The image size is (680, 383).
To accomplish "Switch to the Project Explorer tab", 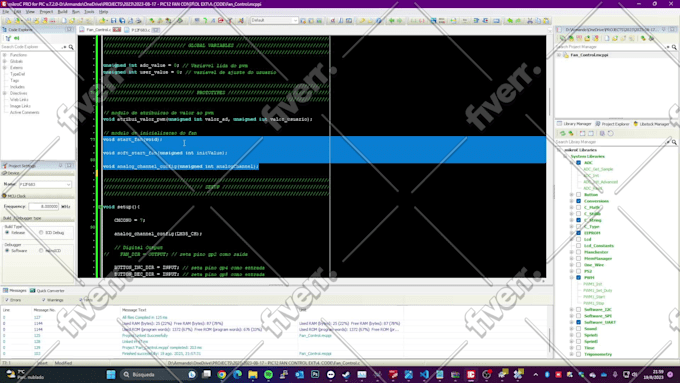I will click(612, 124).
